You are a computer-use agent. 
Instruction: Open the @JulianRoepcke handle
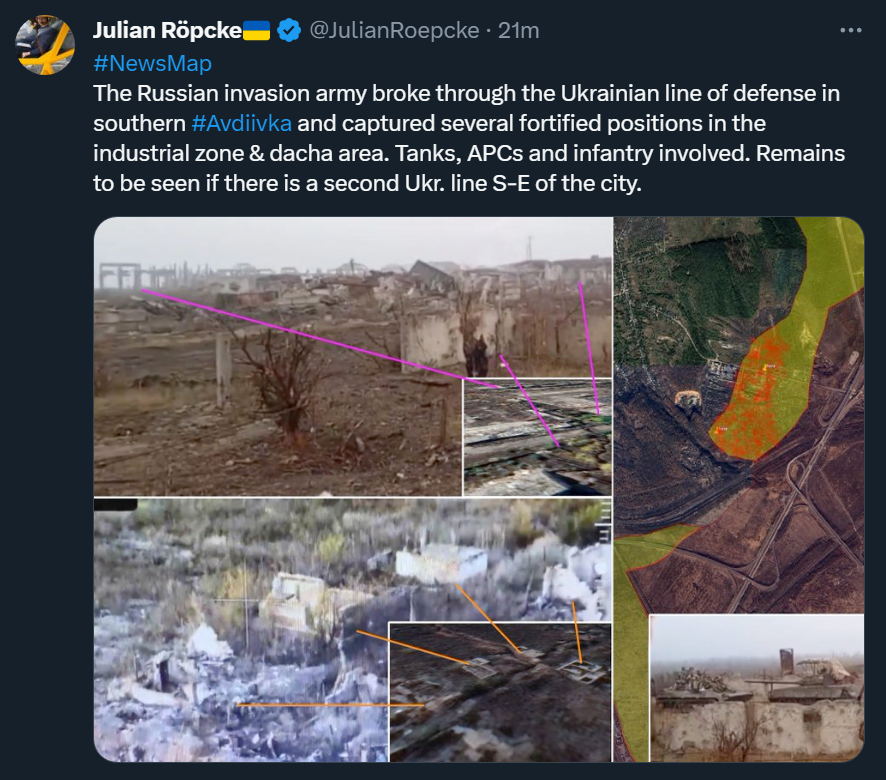[x=394, y=31]
